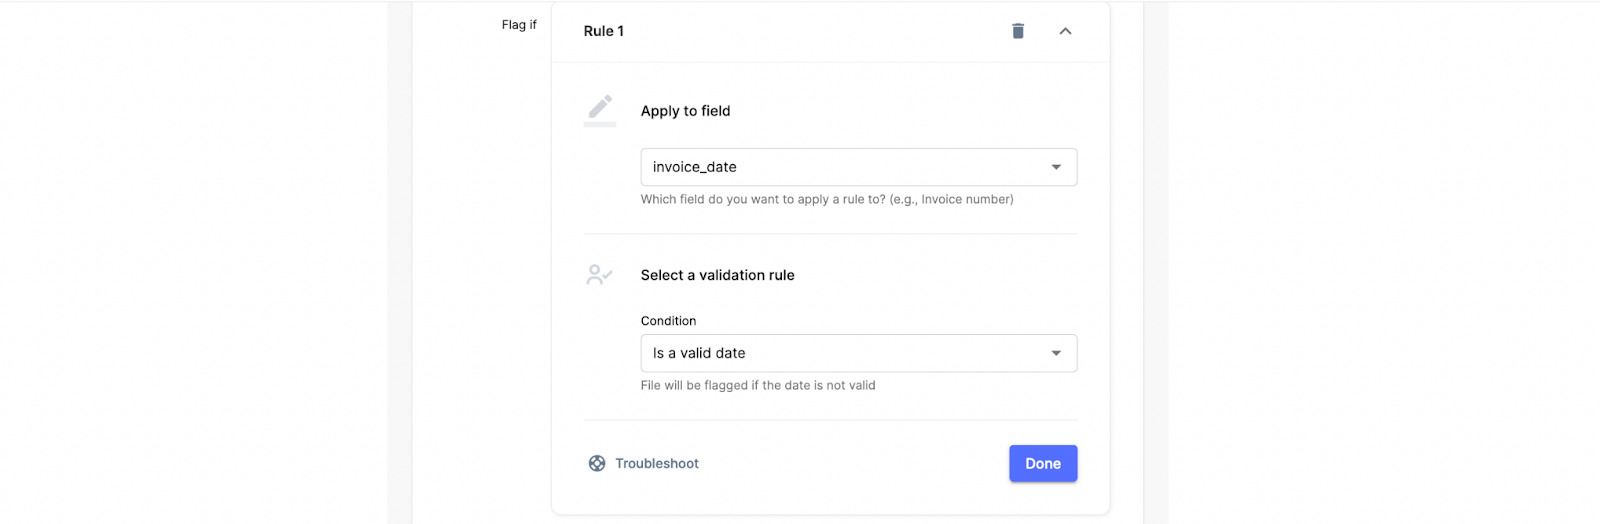This screenshot has height=524, width=1600.
Task: Click the pencil icon beside Apply to field
Action: pyautogui.click(x=600, y=108)
